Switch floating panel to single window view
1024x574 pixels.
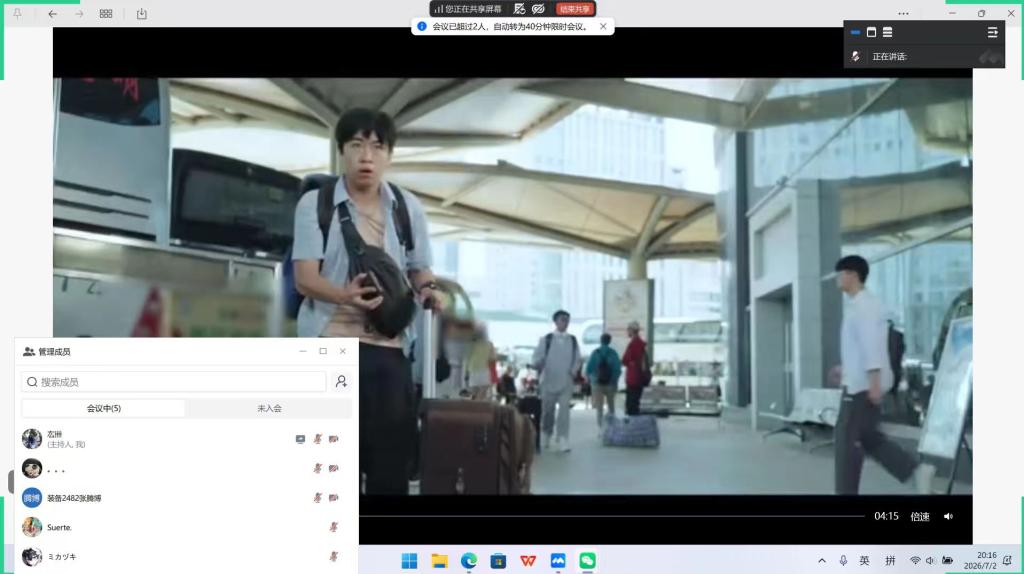pos(871,32)
